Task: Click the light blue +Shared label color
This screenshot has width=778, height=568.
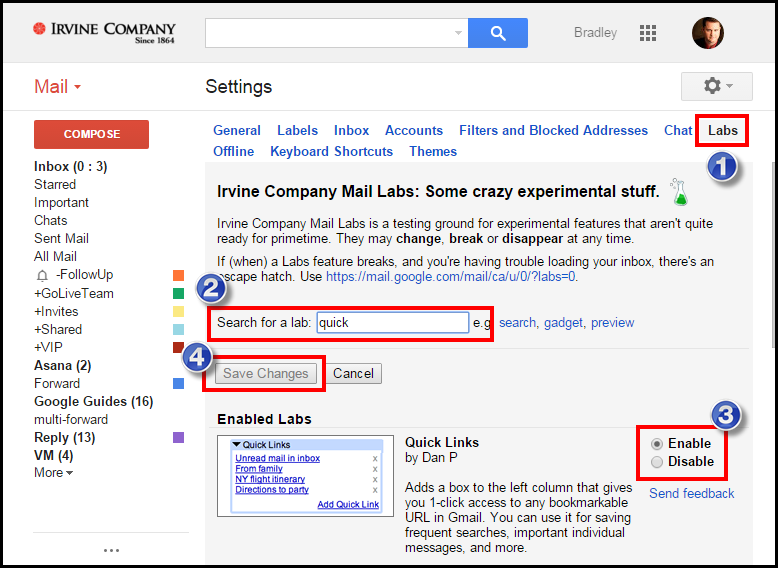Action: (179, 329)
